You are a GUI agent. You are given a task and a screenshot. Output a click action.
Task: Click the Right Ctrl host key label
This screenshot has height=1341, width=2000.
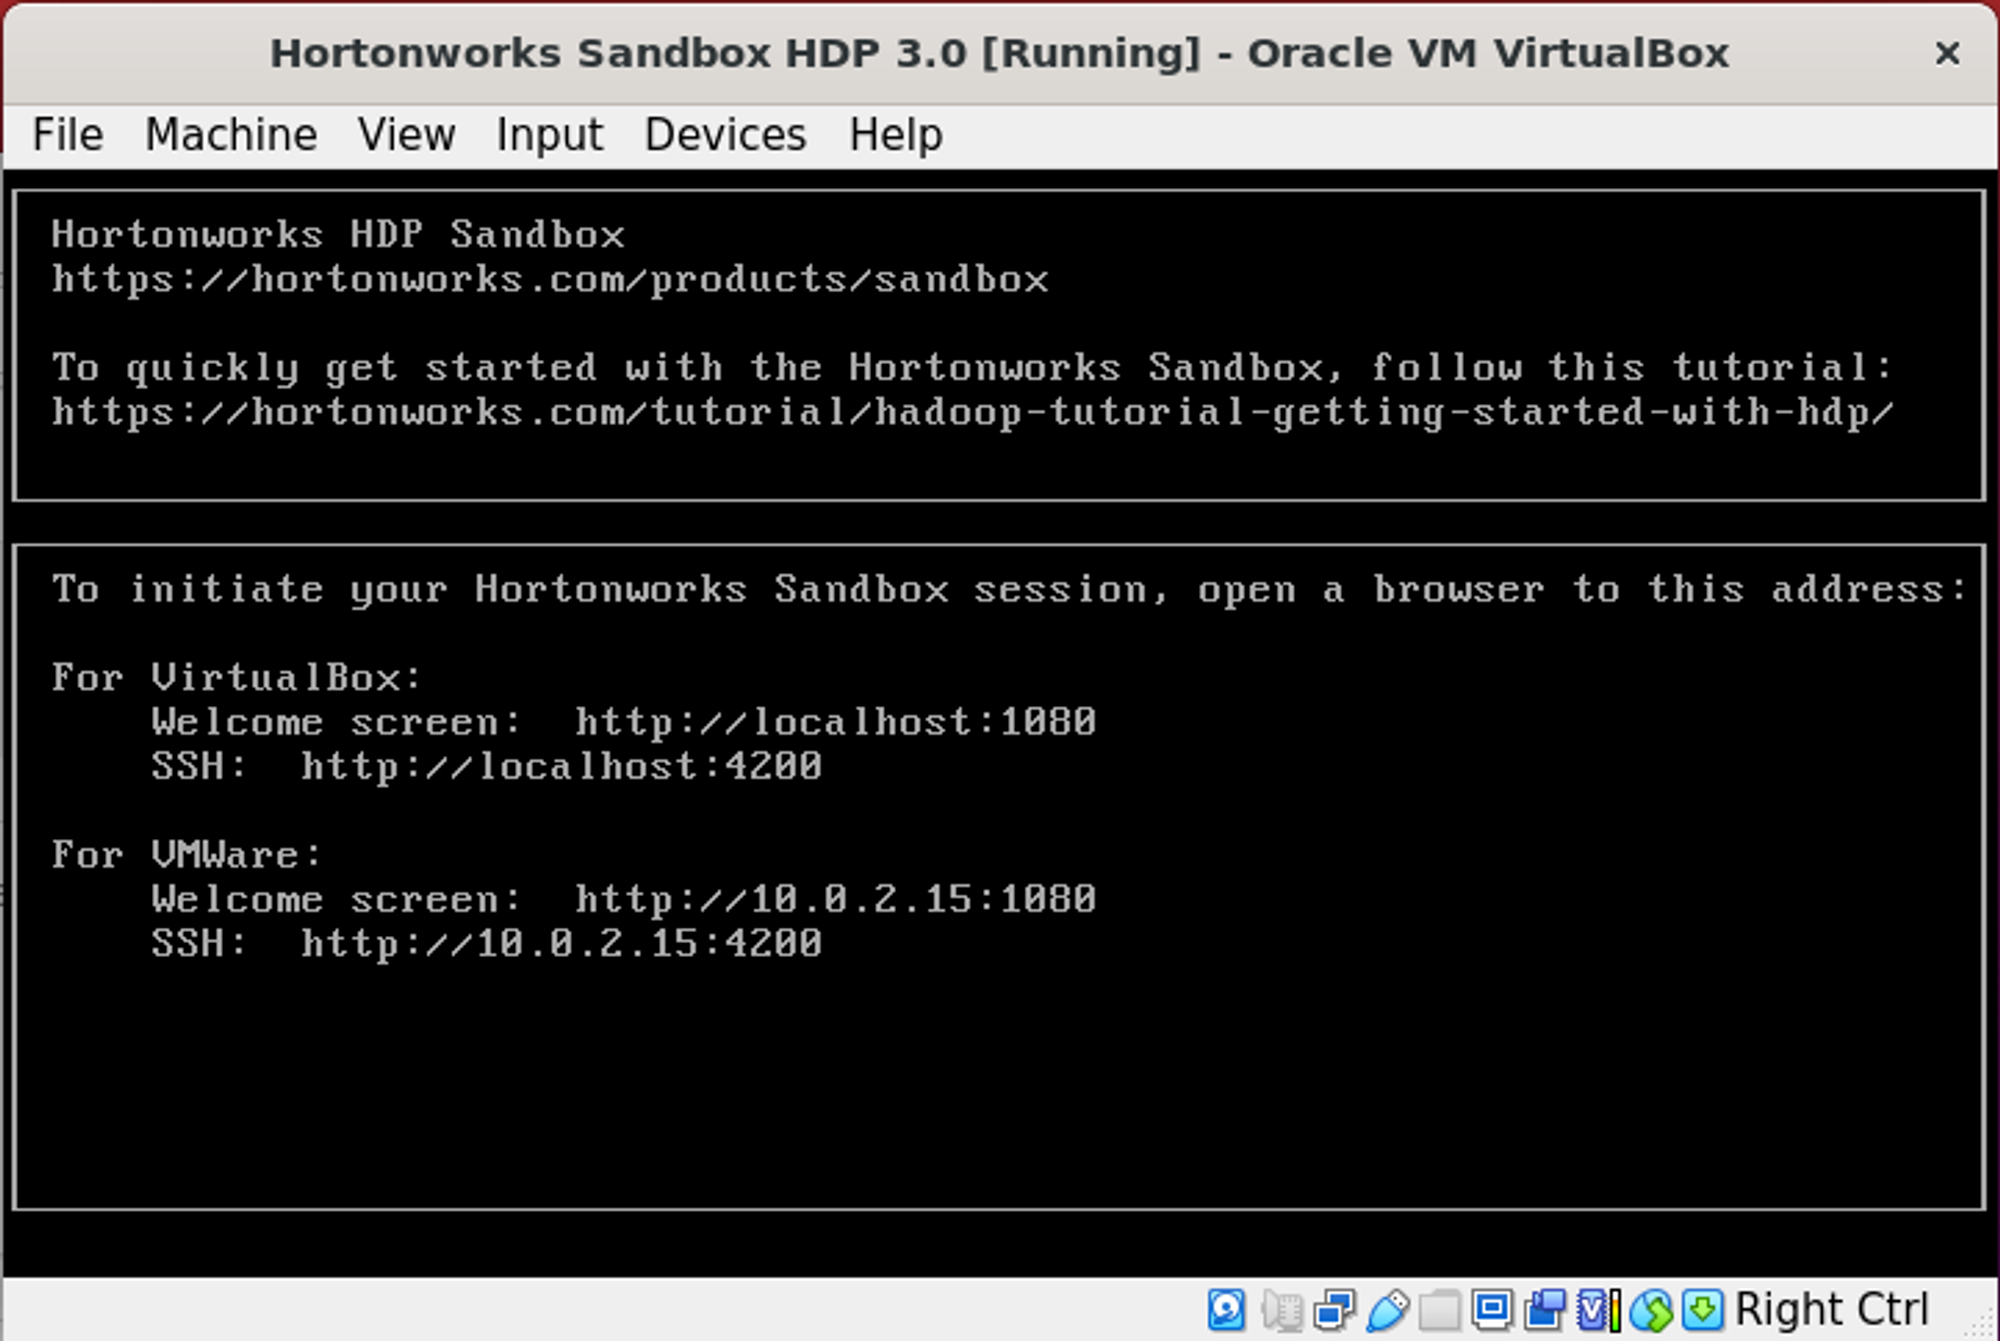(1832, 1309)
